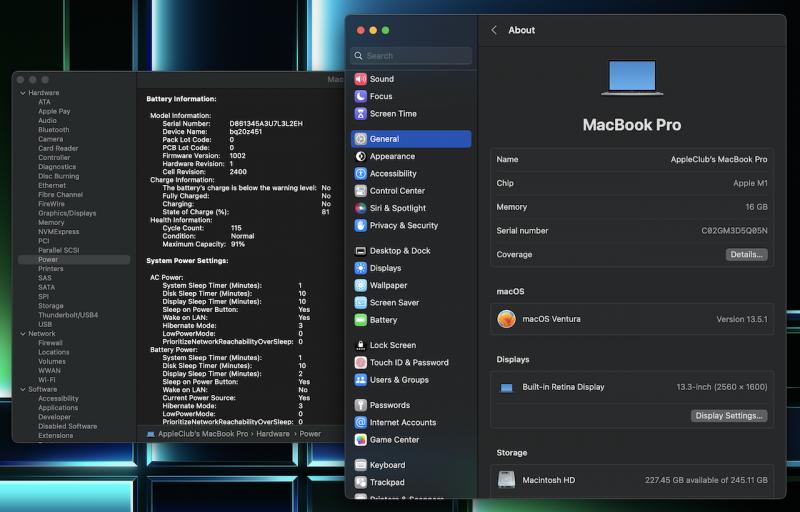Click the settings Search field

[x=411, y=56]
